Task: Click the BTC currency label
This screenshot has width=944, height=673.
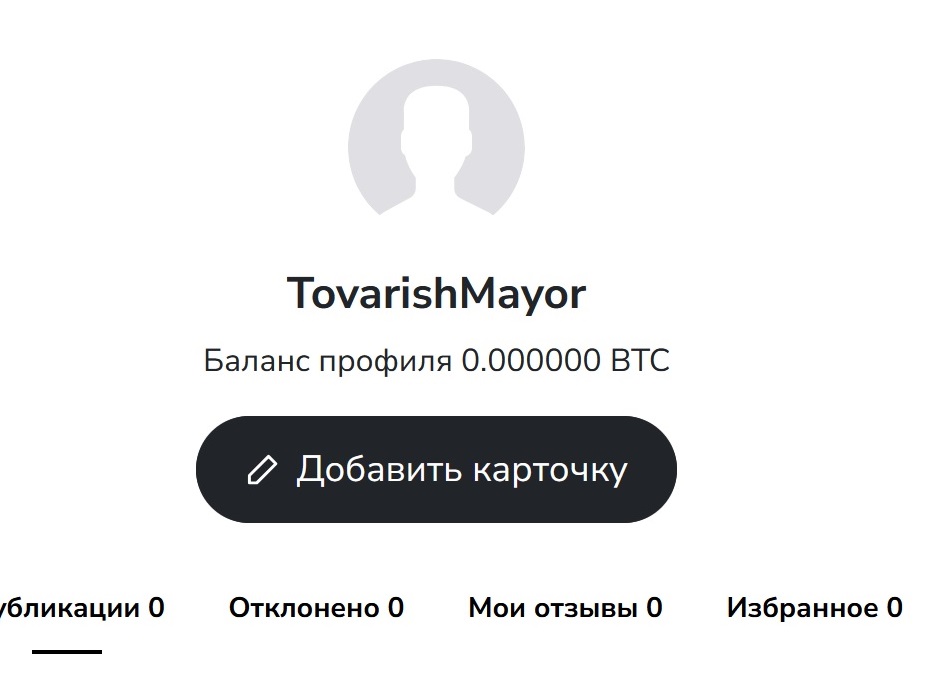Action: pyautogui.click(x=640, y=360)
